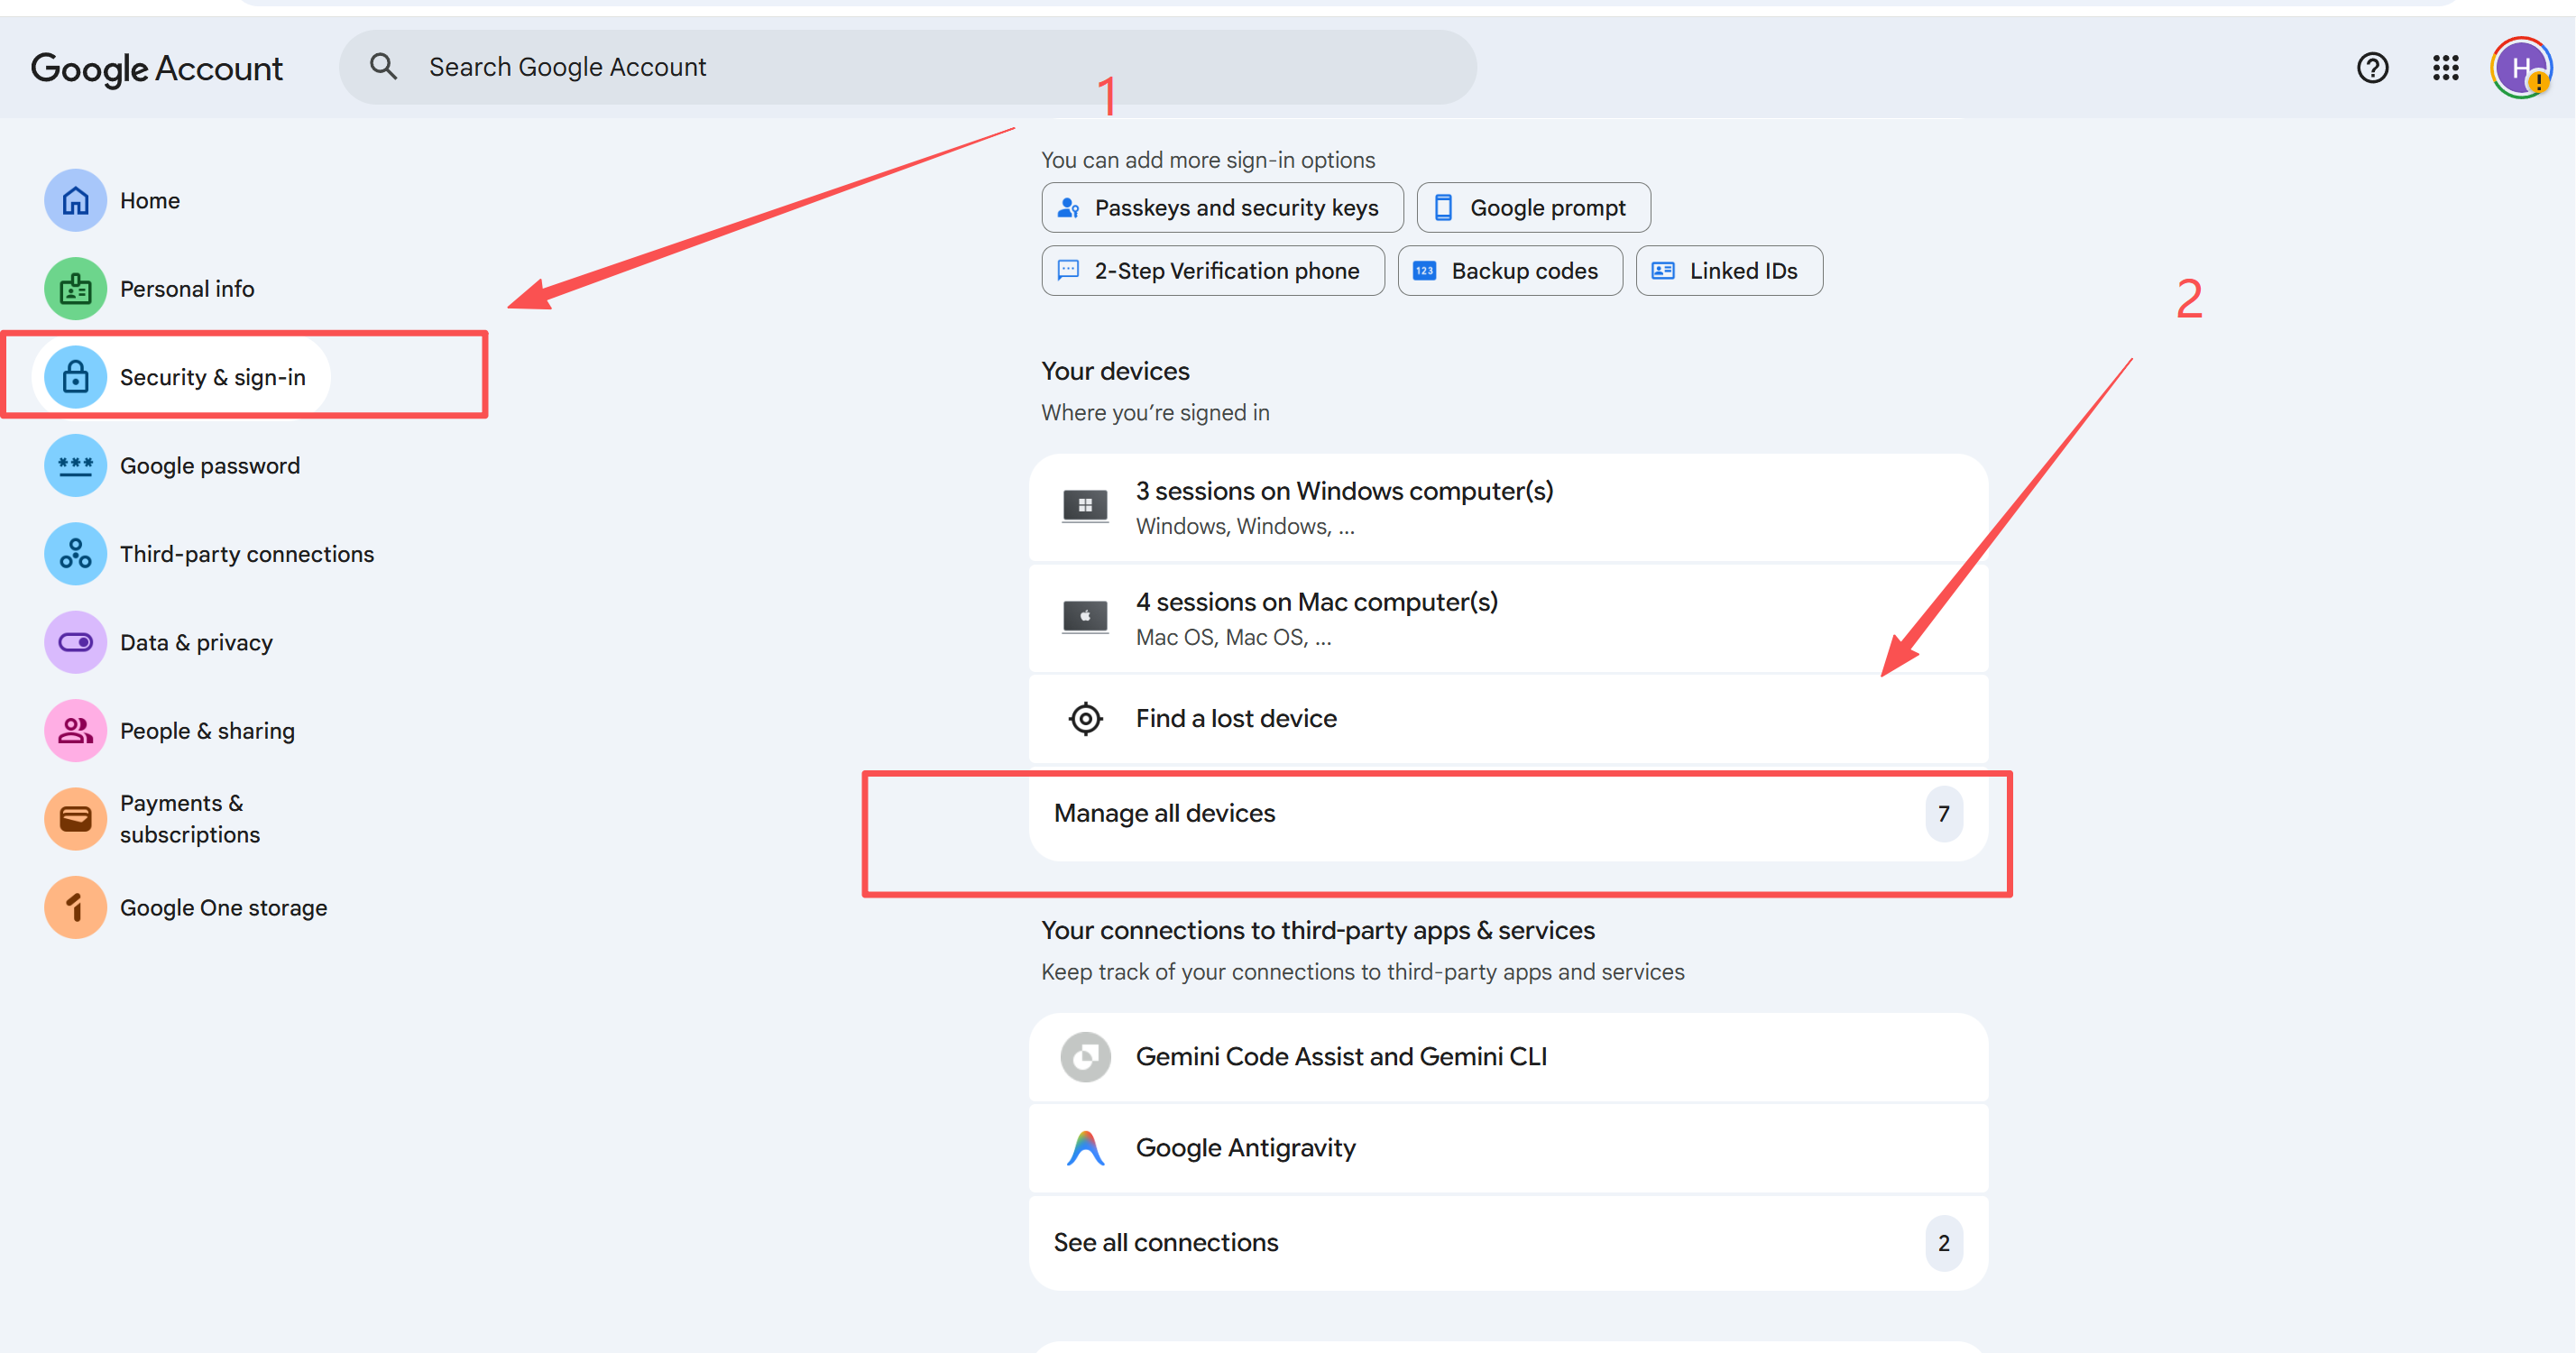Open Backup codes option
The height and width of the screenshot is (1353, 2576).
coord(1510,271)
